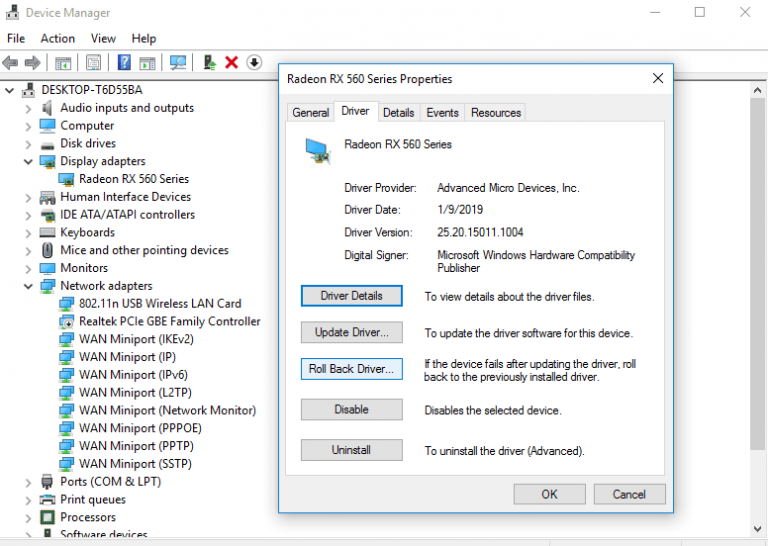This screenshot has height=546, width=768.
Task: Click the Cancel button
Action: (629, 494)
